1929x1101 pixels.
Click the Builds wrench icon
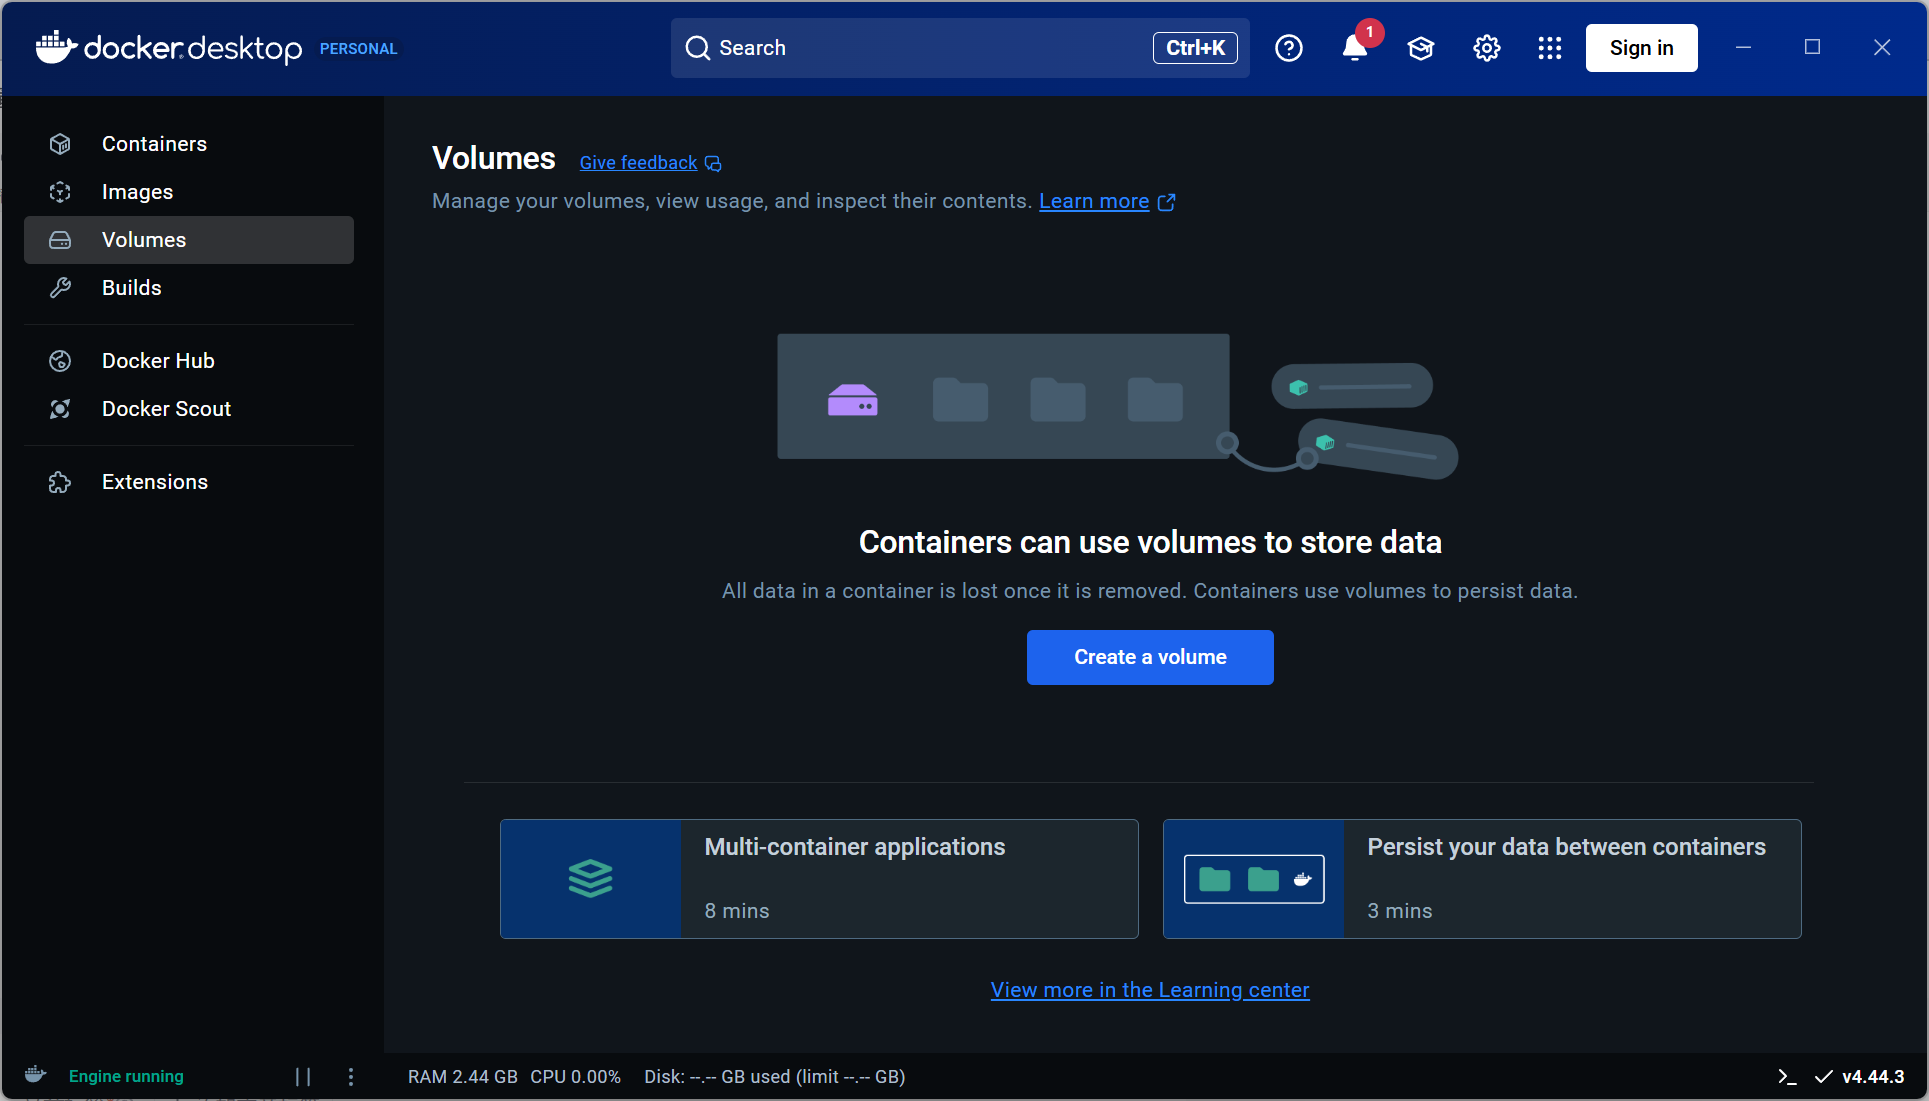pyautogui.click(x=60, y=288)
